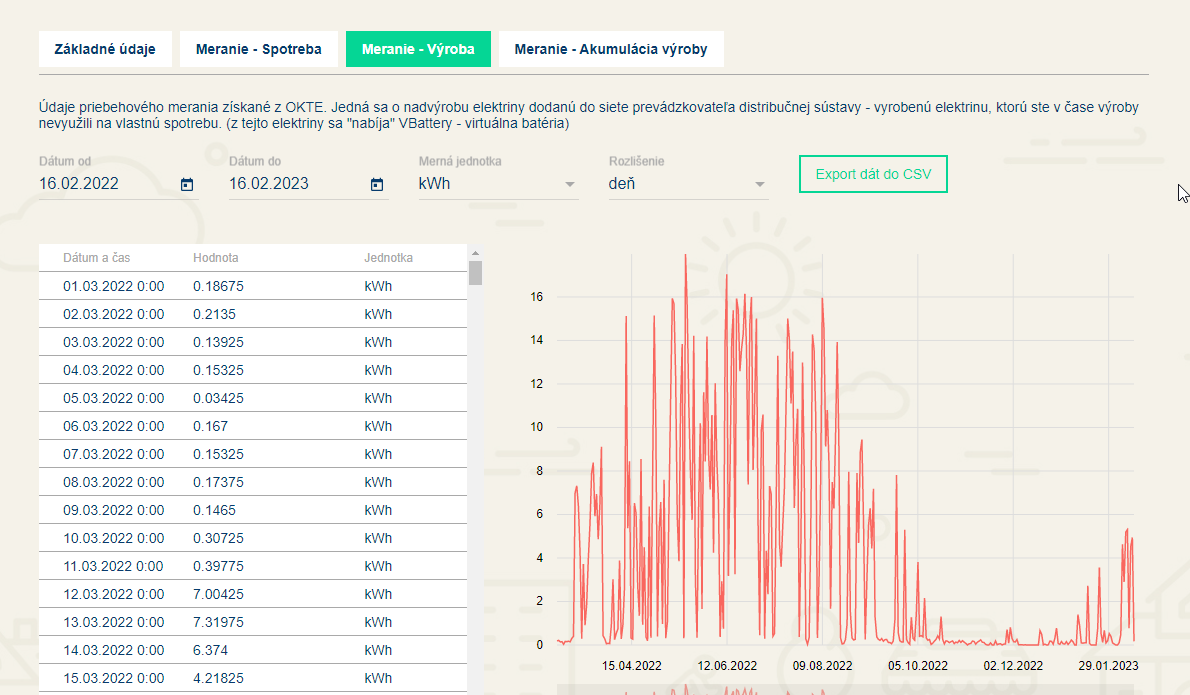This screenshot has width=1190, height=695.
Task: Select the row dated 03.03.2022 0:00
Action: pyautogui.click(x=253, y=342)
